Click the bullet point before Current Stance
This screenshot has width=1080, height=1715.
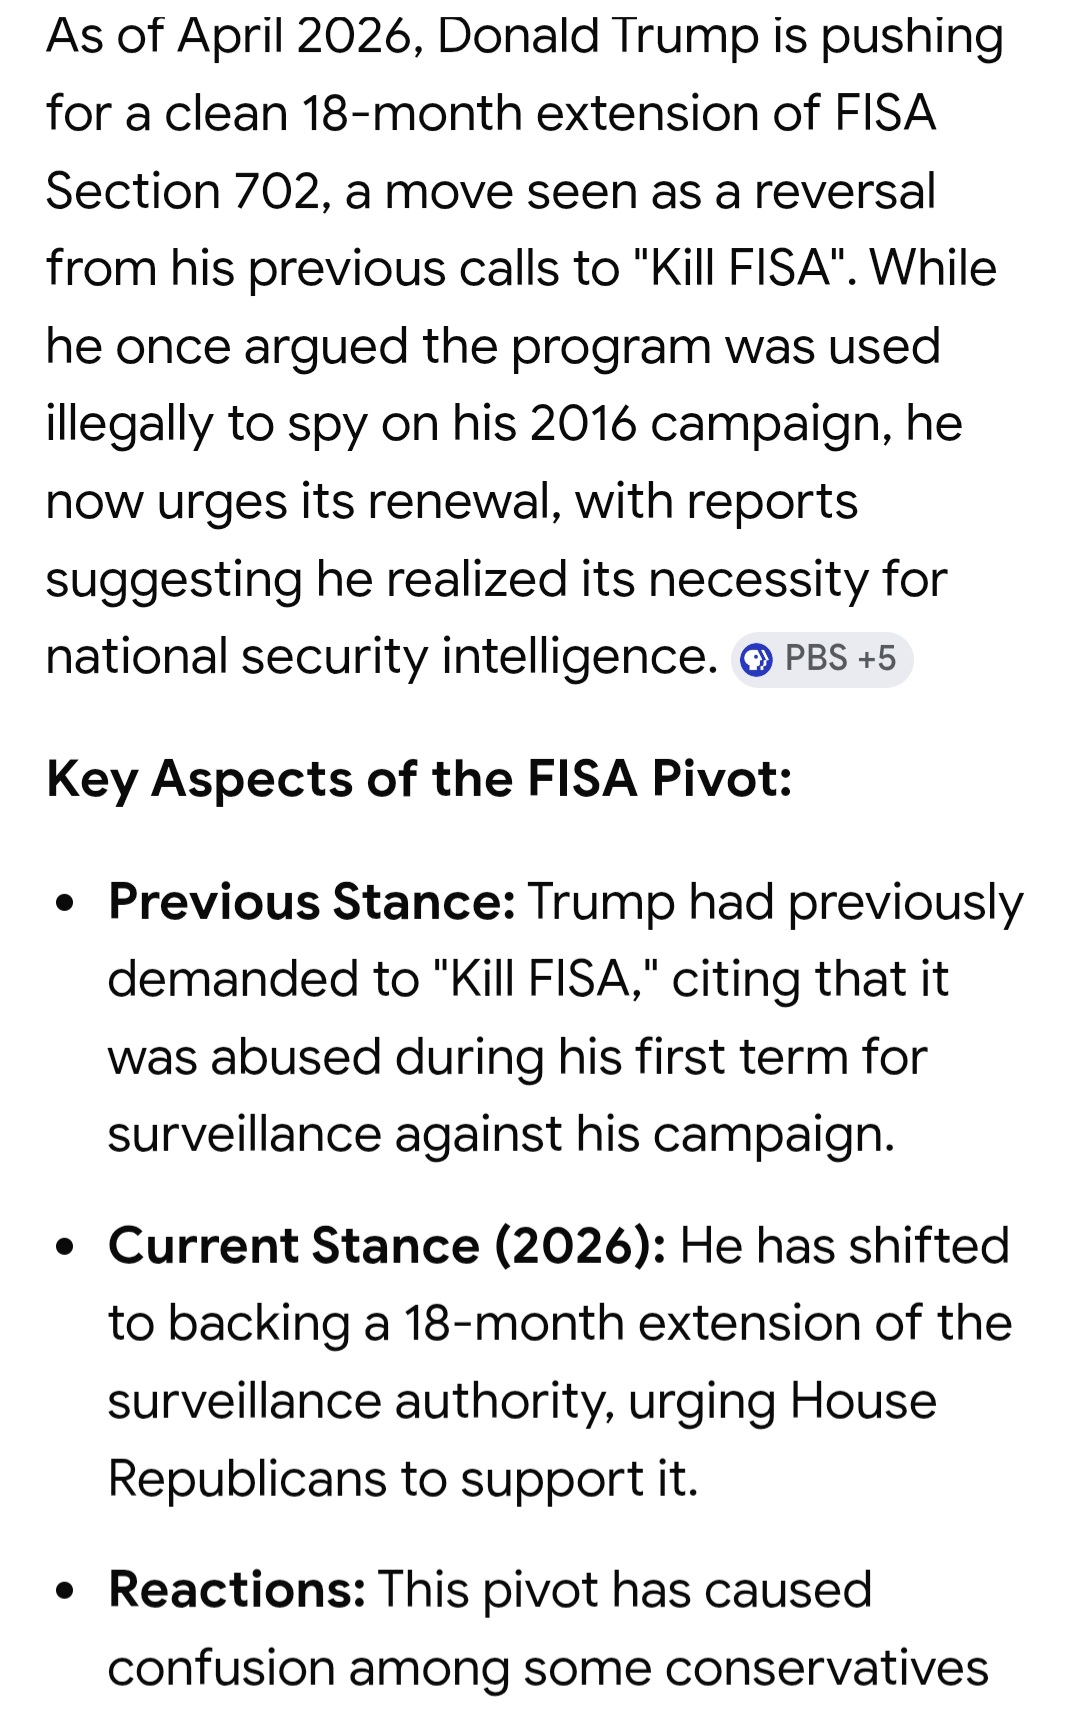(66, 1248)
